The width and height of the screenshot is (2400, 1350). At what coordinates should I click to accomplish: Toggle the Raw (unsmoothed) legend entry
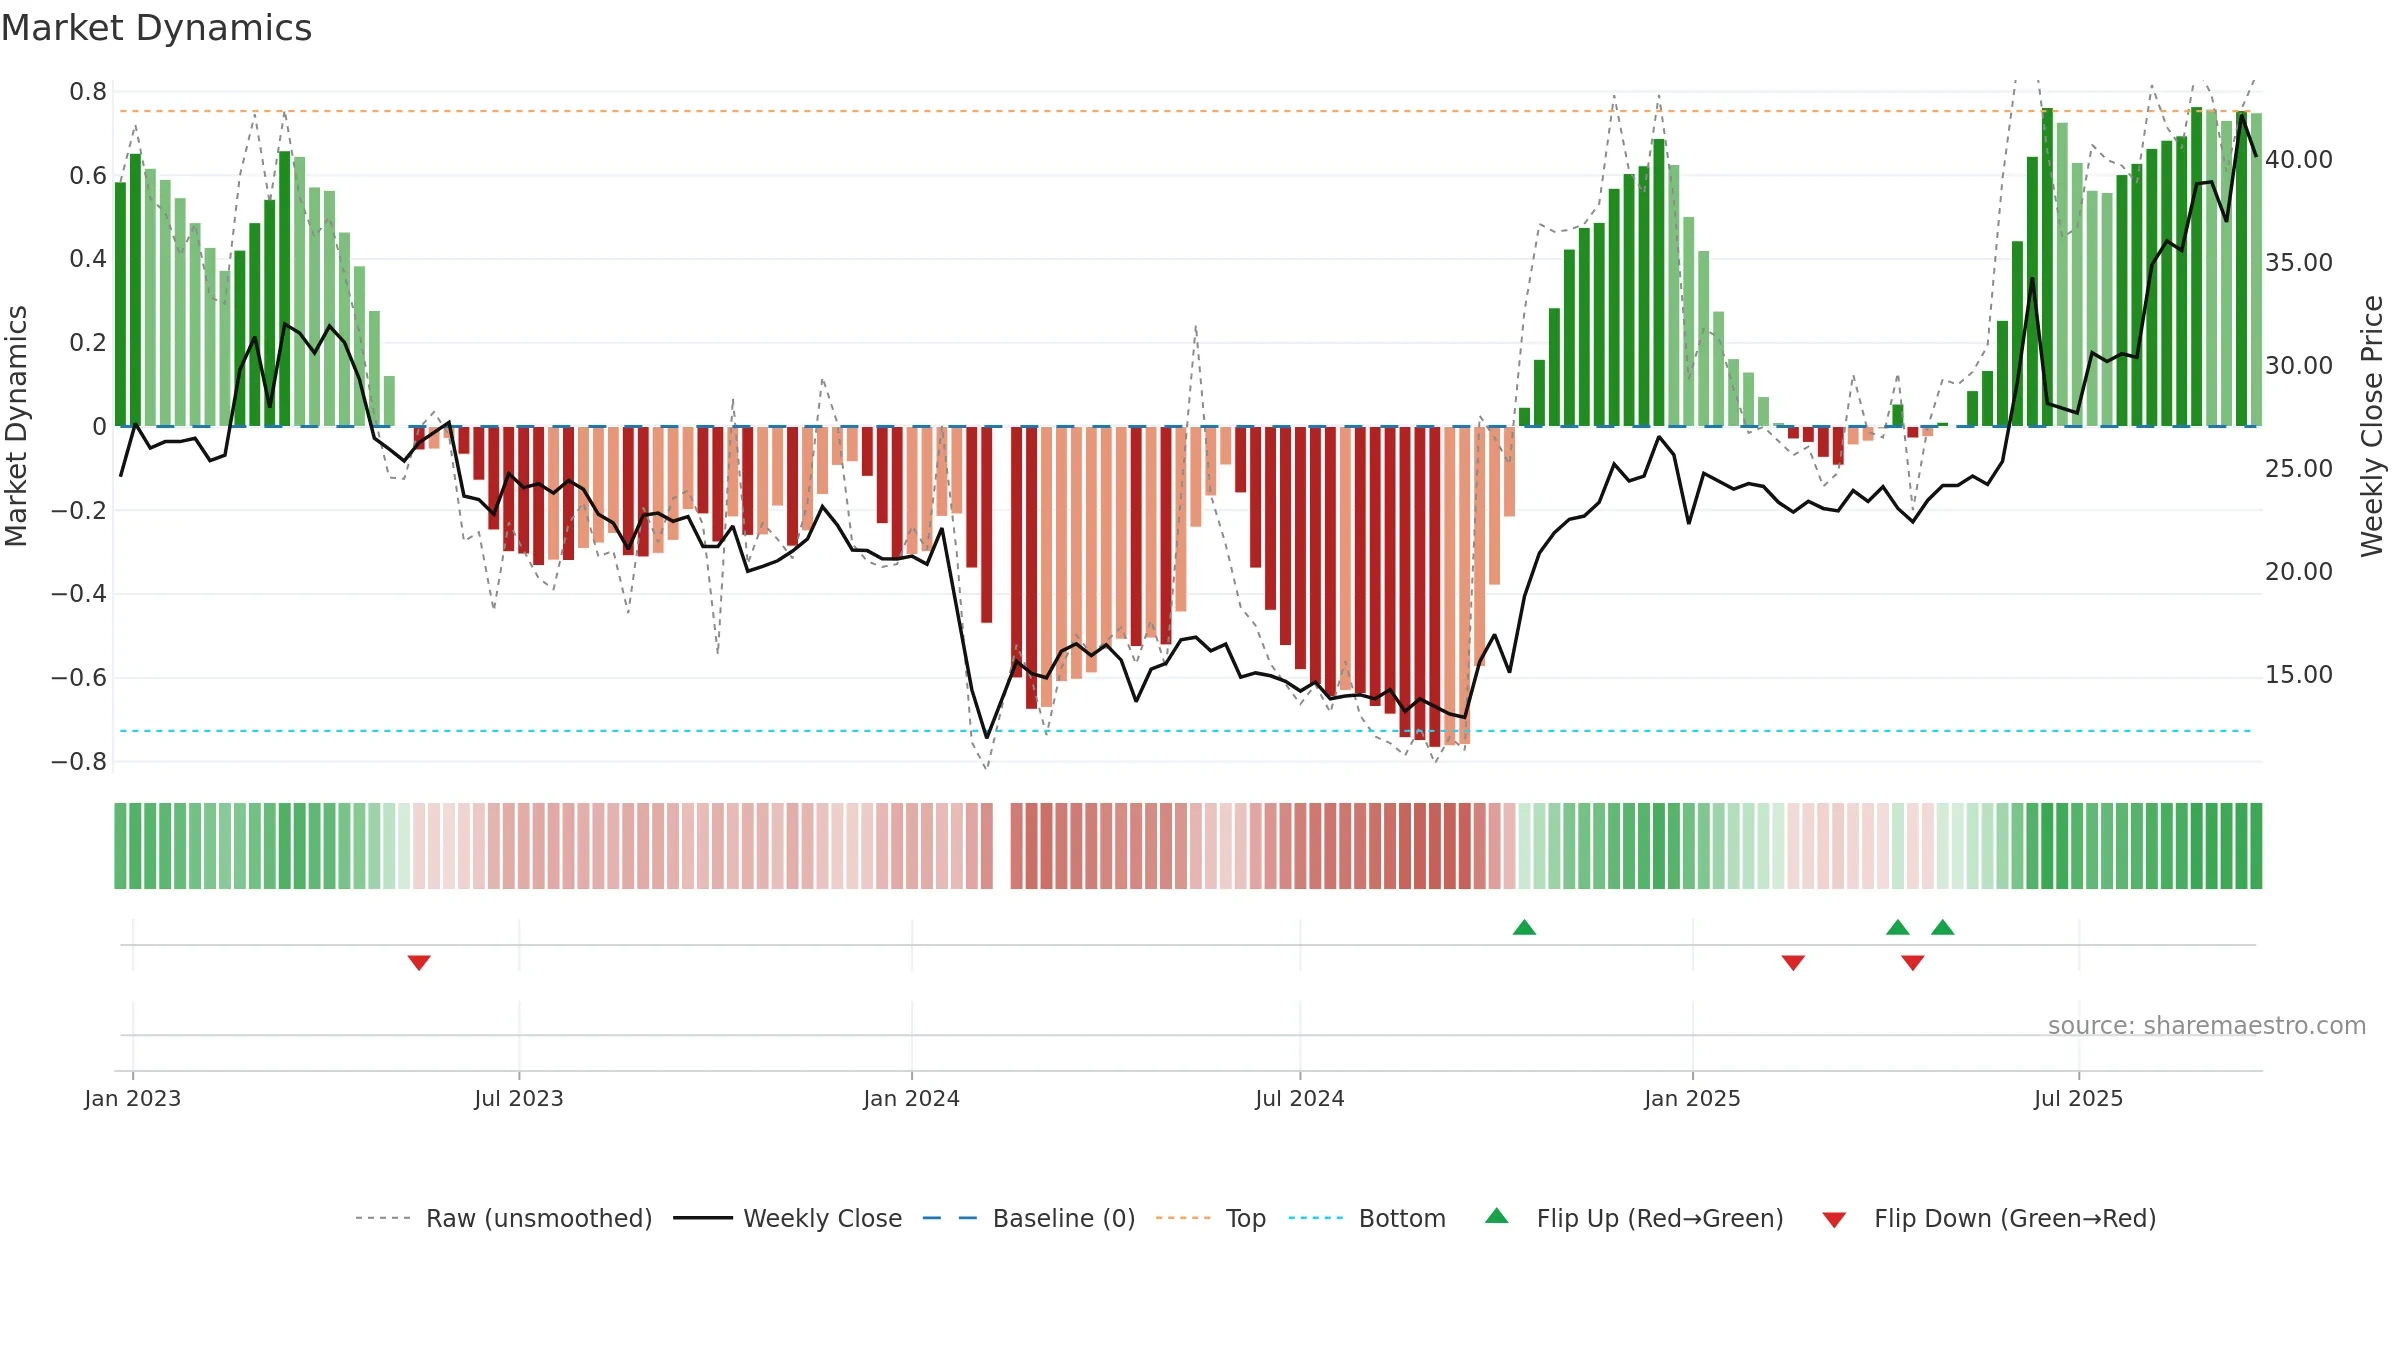(x=503, y=1218)
